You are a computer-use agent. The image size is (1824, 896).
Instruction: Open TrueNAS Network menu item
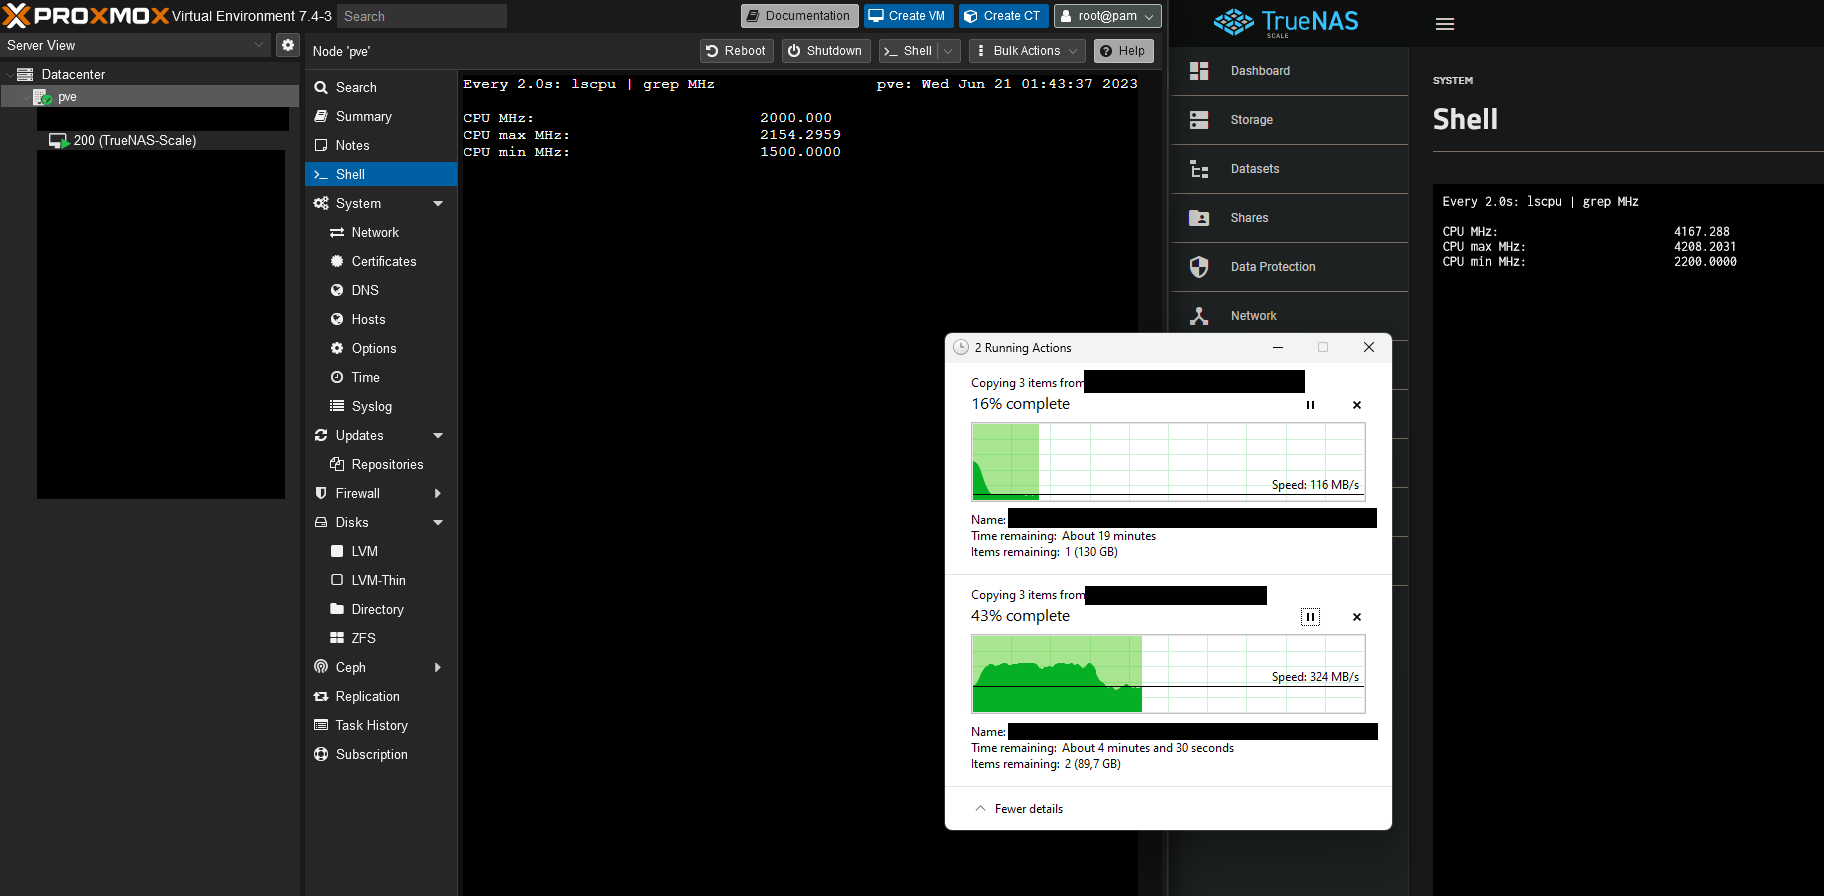(x=1290, y=316)
